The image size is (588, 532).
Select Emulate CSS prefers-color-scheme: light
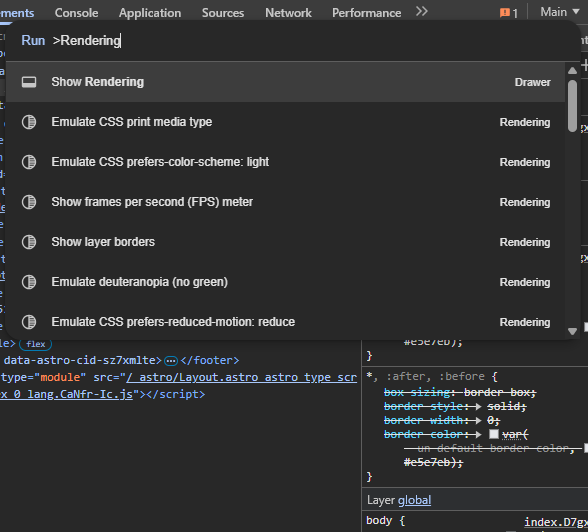[x=286, y=162]
